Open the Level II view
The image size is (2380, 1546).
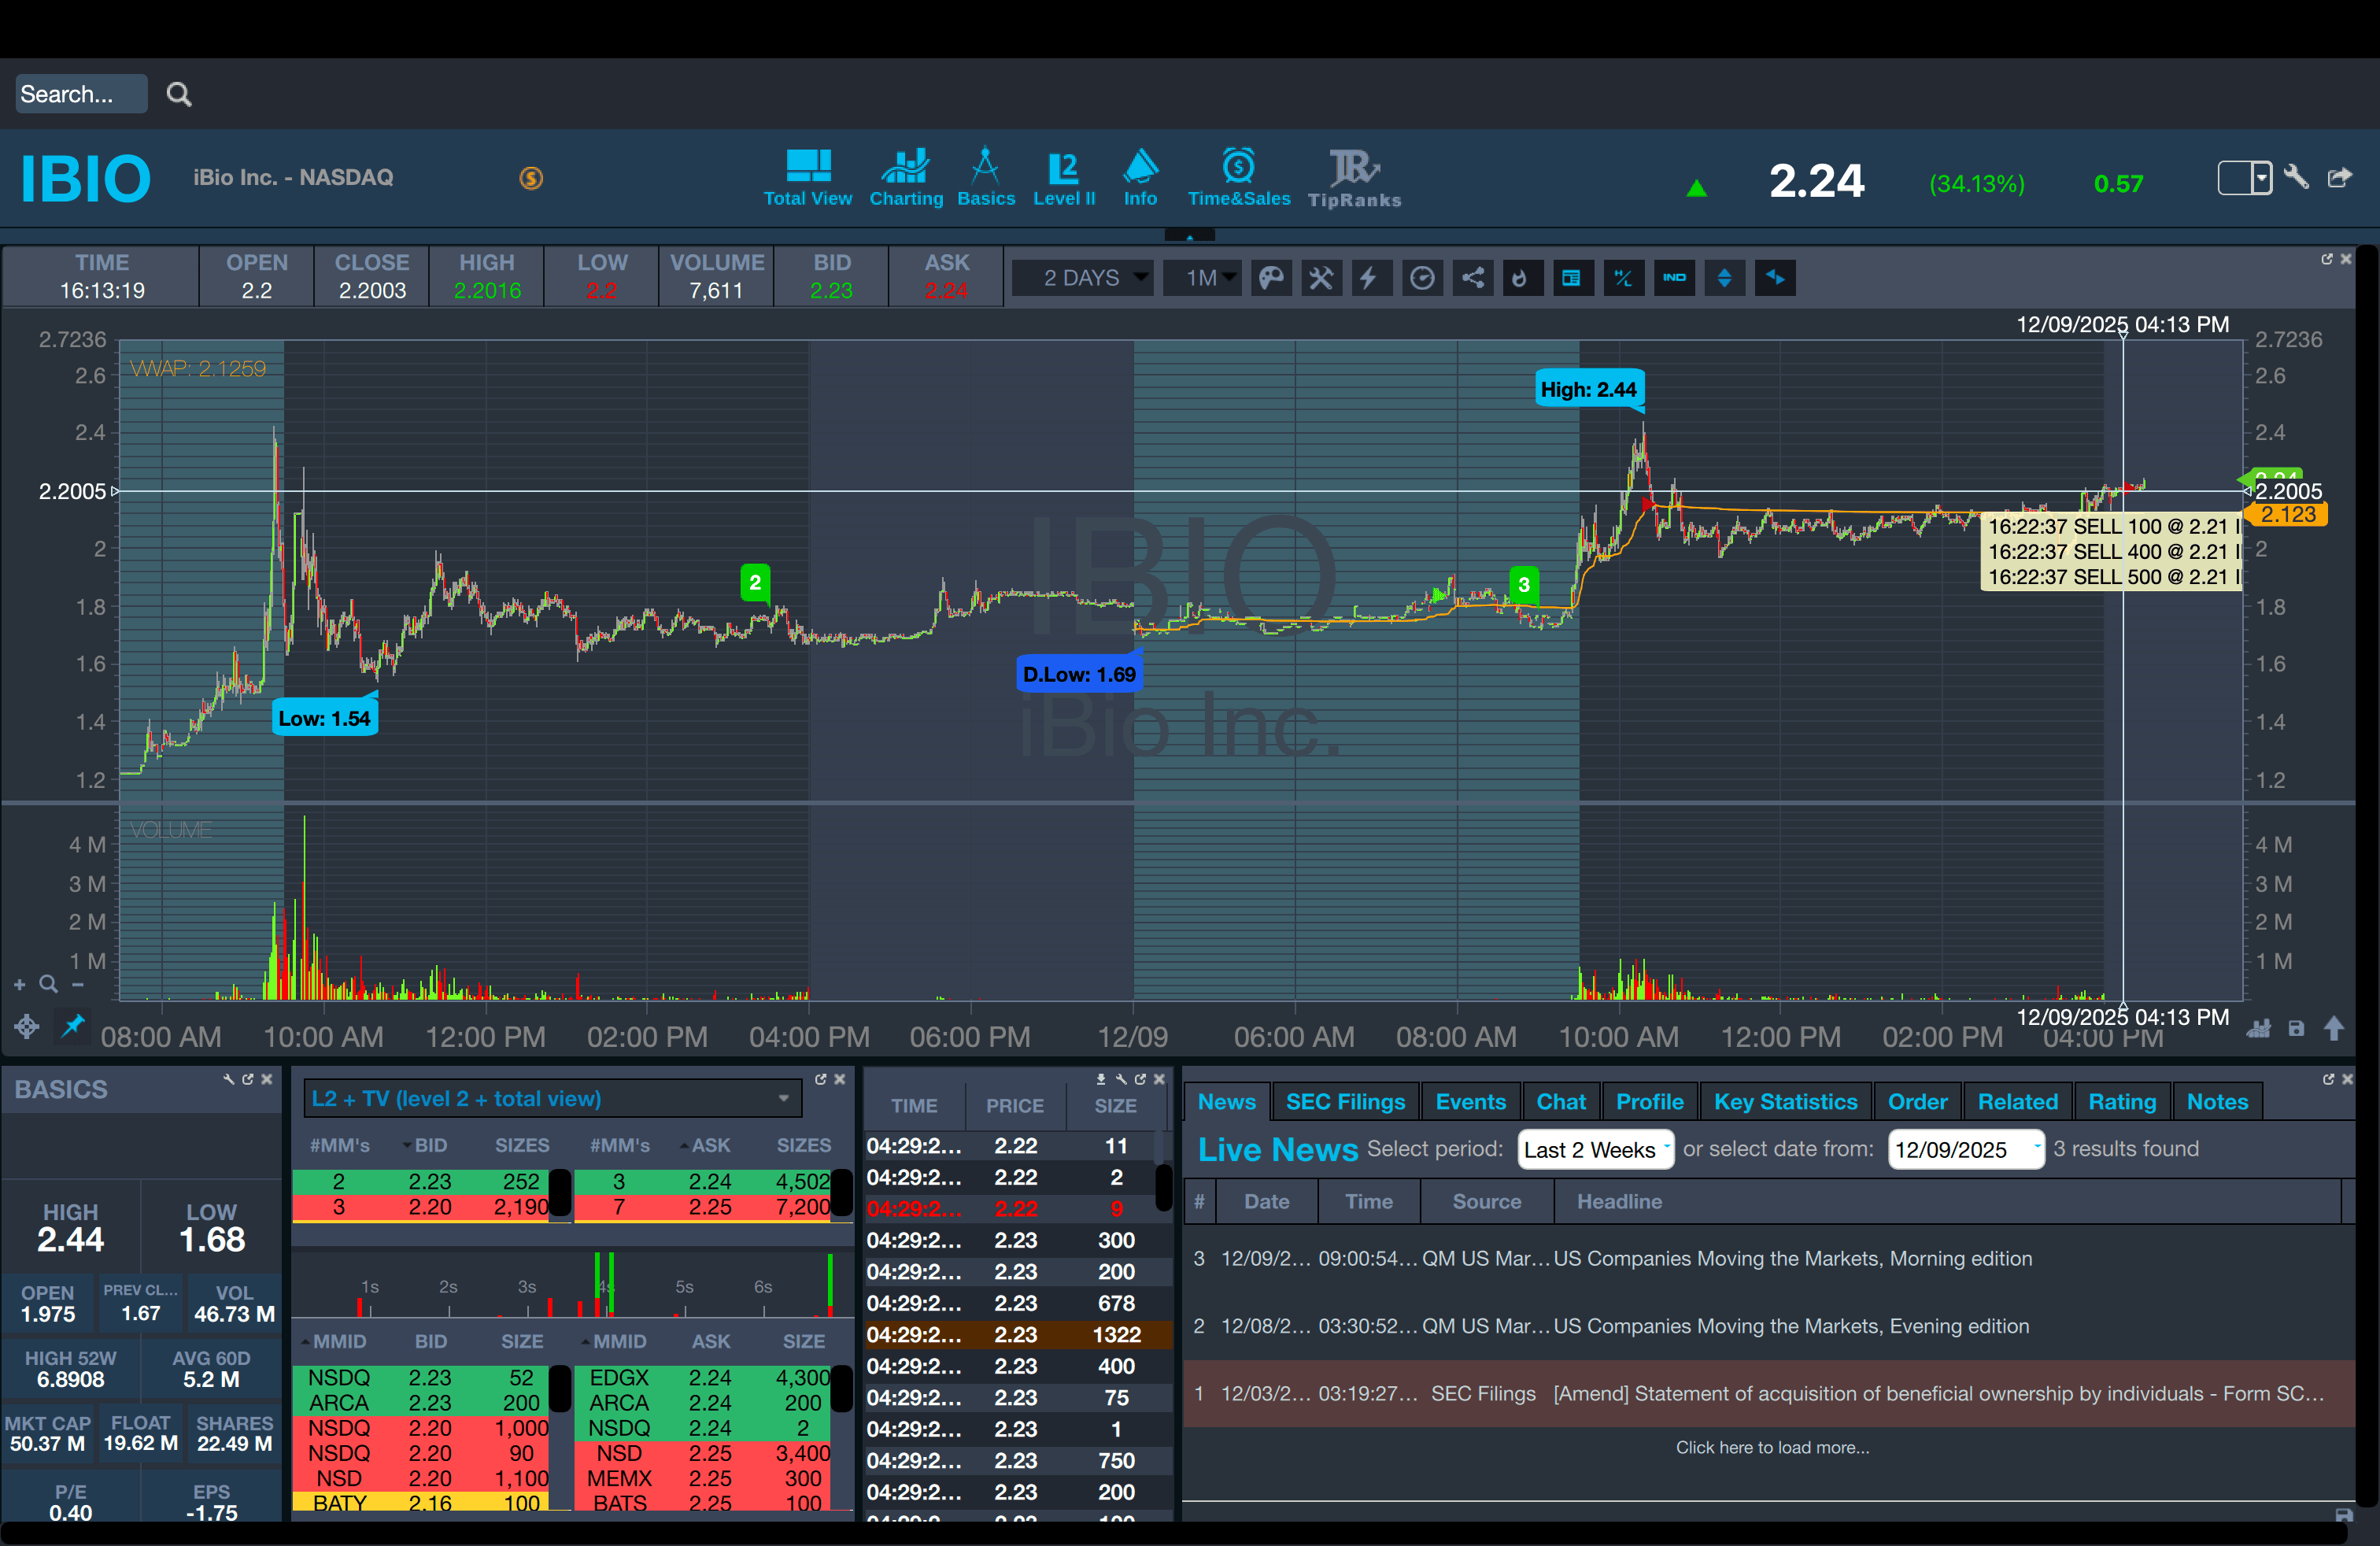click(x=1063, y=178)
